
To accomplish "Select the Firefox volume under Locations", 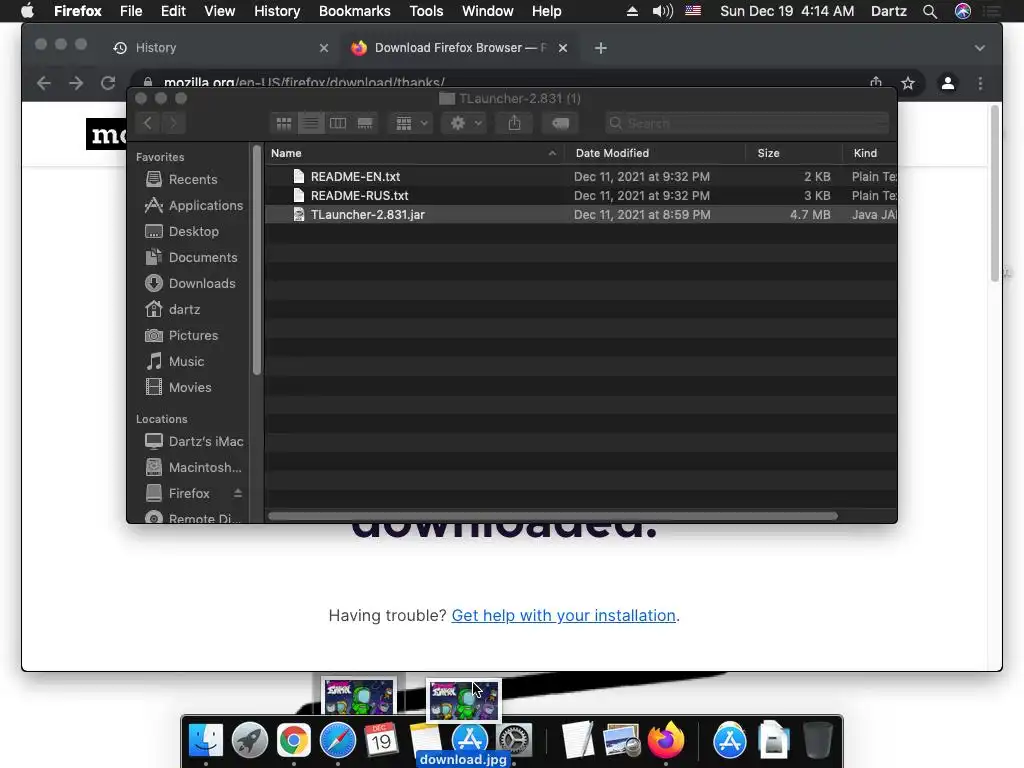I will (177, 493).
